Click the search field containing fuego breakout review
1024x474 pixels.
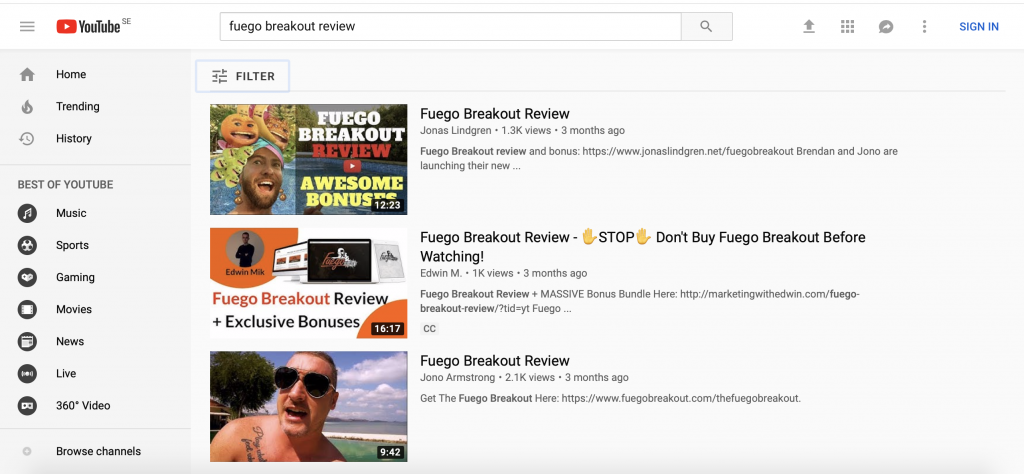point(450,27)
